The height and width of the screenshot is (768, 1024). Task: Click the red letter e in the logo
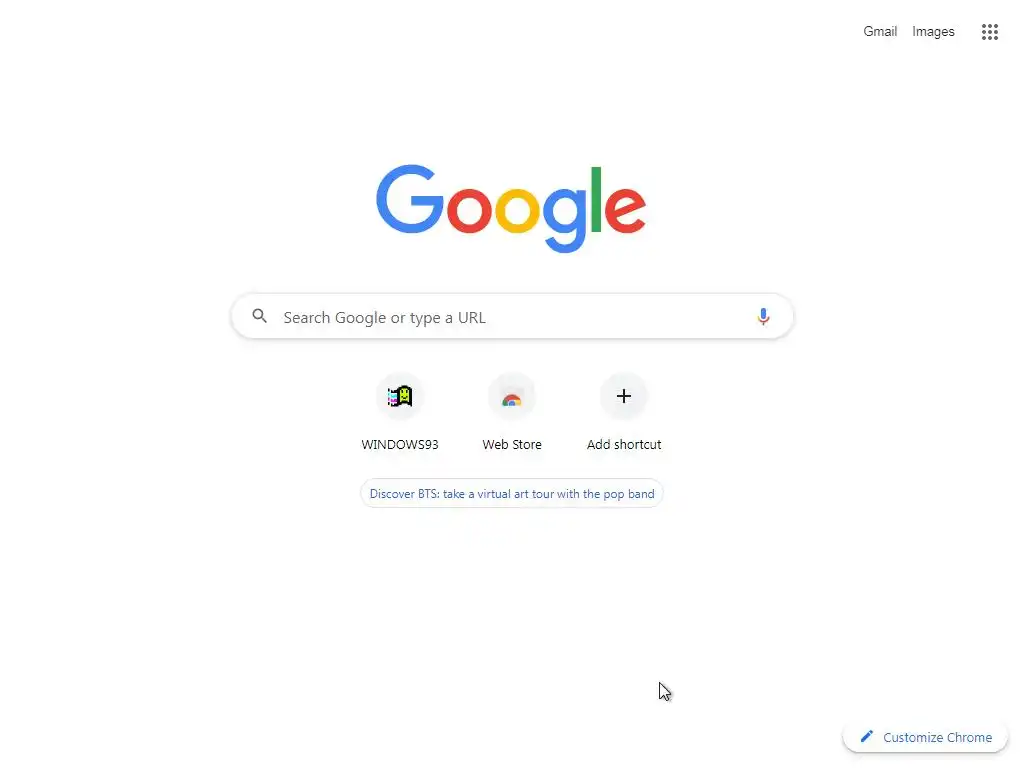(x=625, y=209)
